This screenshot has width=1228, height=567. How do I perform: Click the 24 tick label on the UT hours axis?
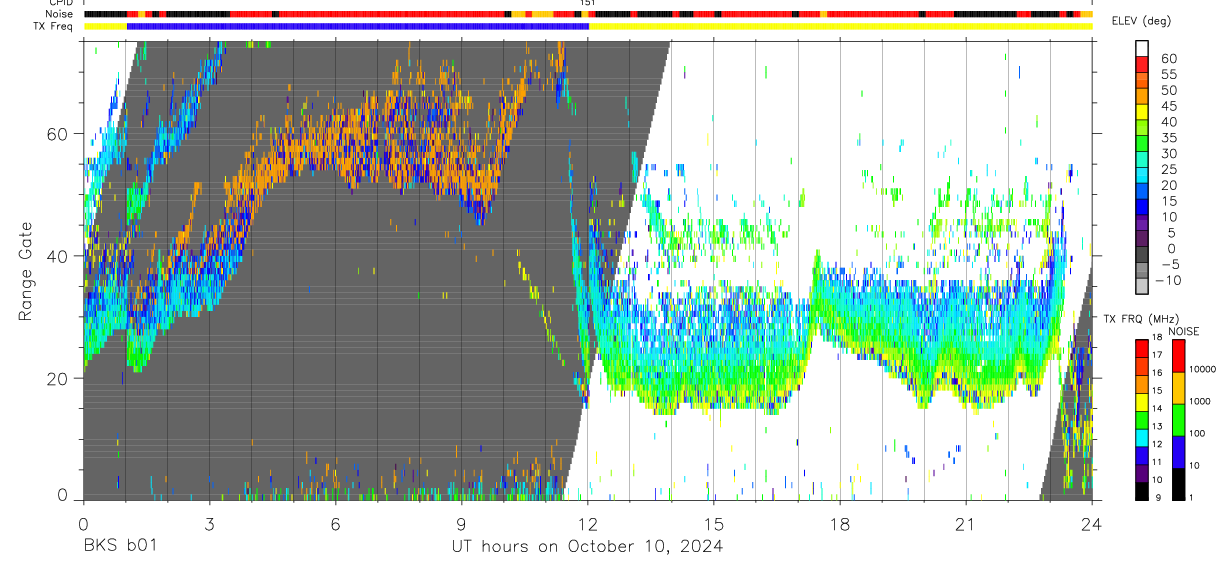tap(1092, 523)
